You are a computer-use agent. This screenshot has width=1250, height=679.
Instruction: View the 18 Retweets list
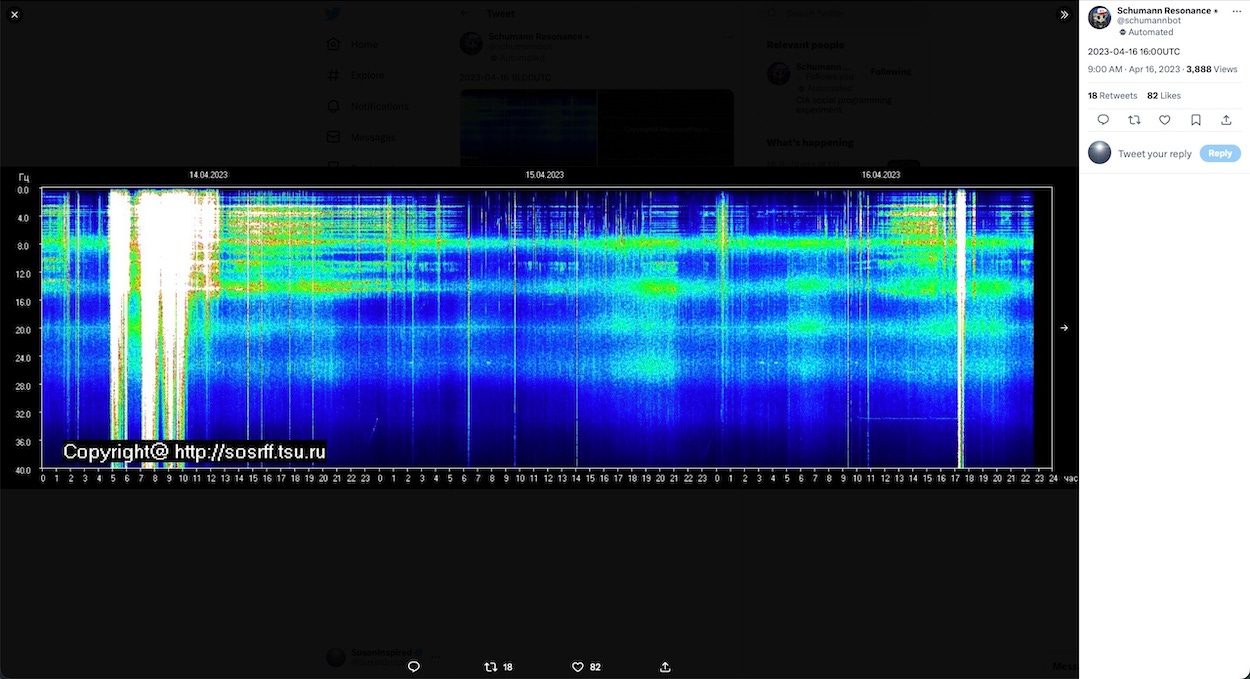click(1113, 96)
